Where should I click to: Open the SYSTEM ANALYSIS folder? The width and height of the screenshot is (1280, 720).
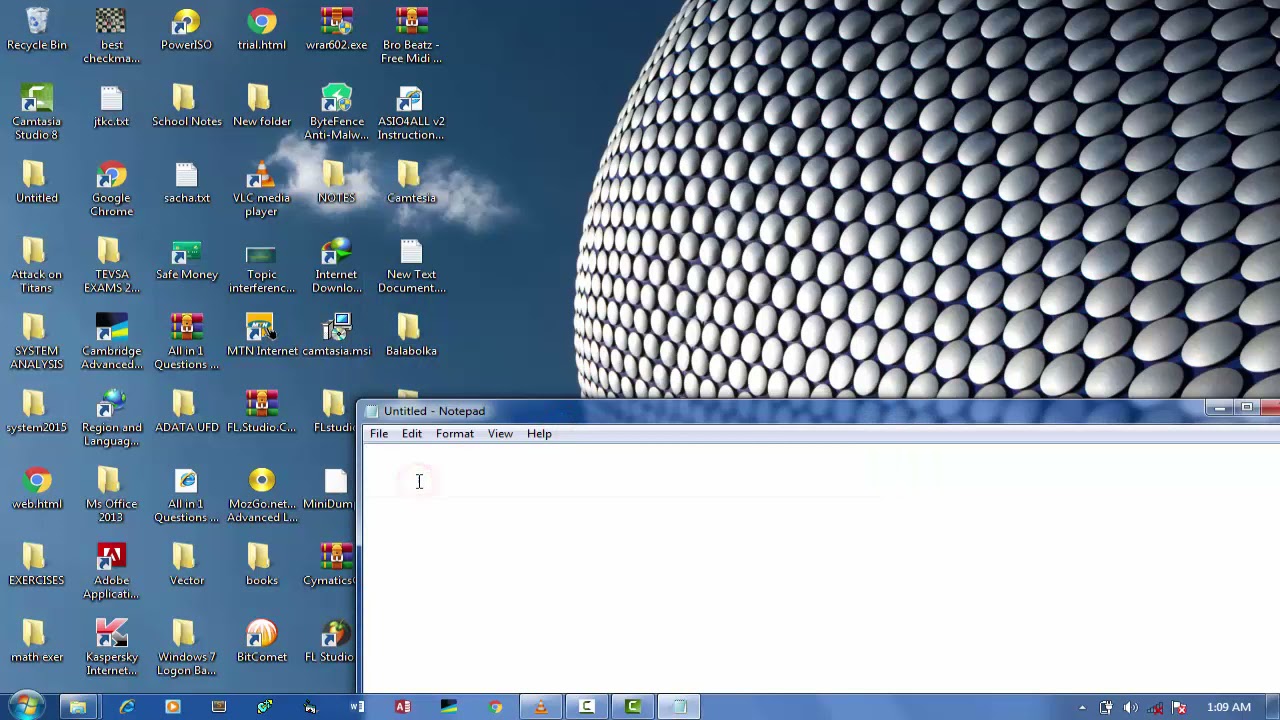tap(37, 343)
